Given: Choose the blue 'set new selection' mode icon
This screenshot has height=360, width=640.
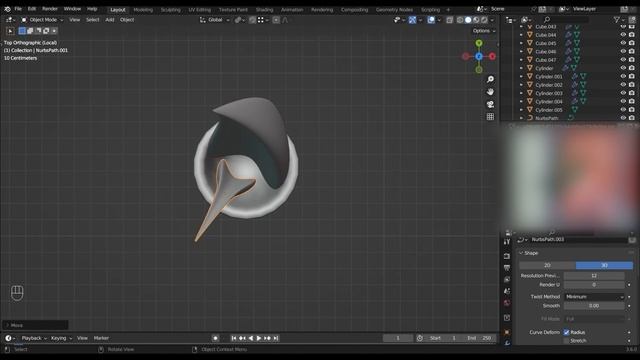Looking at the screenshot, I should point(22,31).
